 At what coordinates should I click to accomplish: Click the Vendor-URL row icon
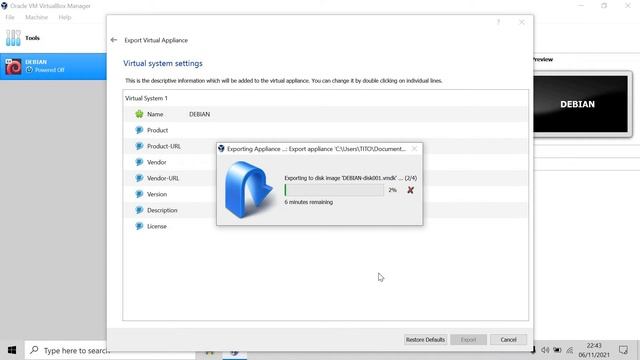click(x=139, y=178)
